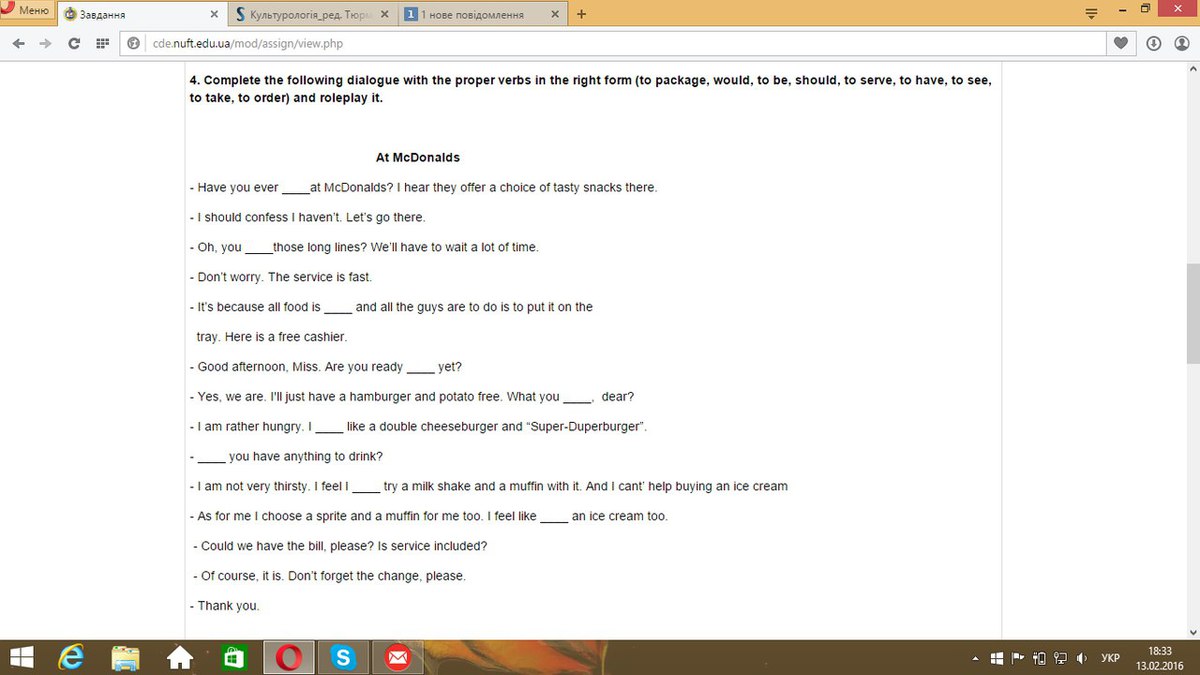Open Windows Store from taskbar

(234, 657)
